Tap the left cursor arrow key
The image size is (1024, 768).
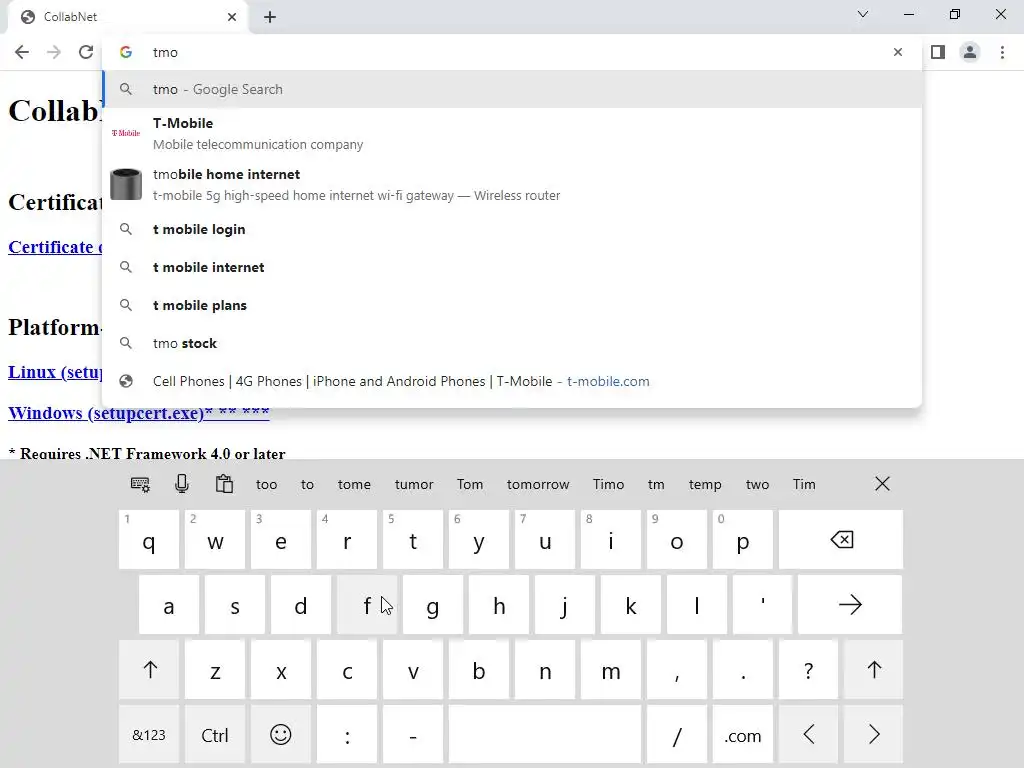pos(808,735)
